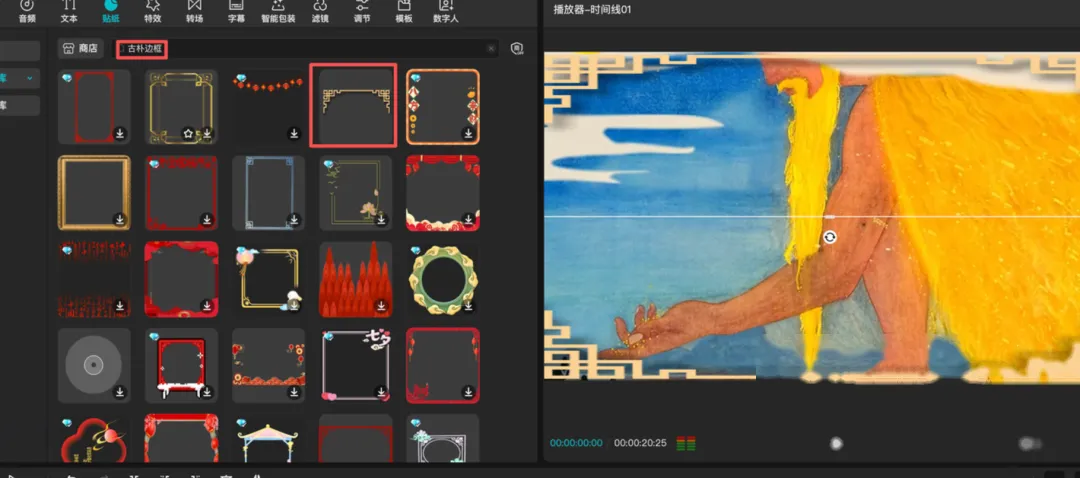Click the 播放器-时间线01 player title

pyautogui.click(x=592, y=10)
